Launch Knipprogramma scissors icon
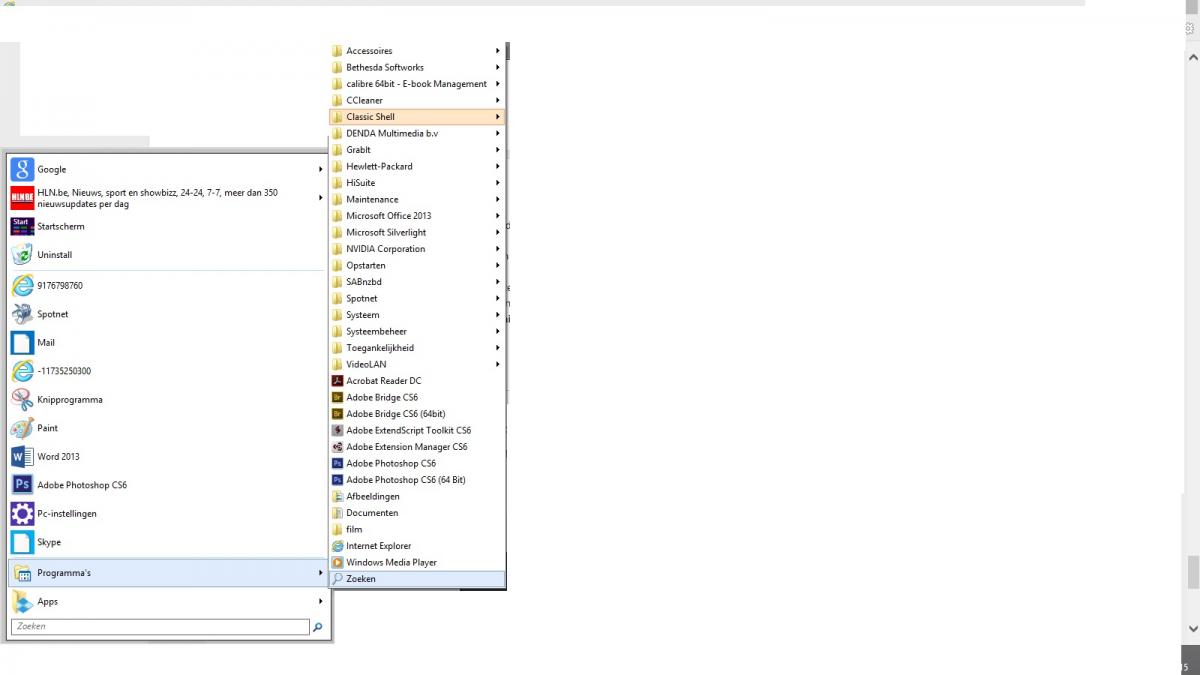The width and height of the screenshot is (1200, 675). pyautogui.click(x=22, y=399)
